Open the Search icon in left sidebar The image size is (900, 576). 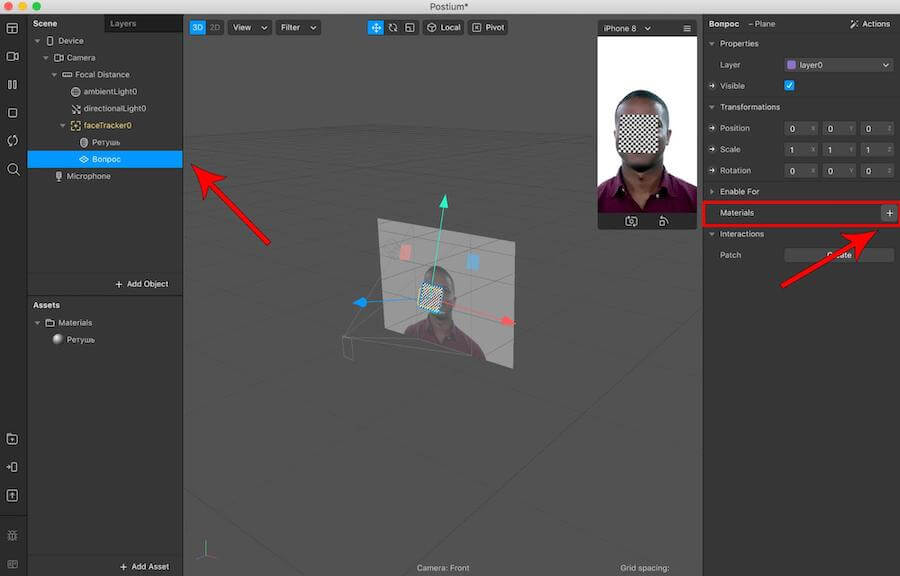[x=13, y=170]
